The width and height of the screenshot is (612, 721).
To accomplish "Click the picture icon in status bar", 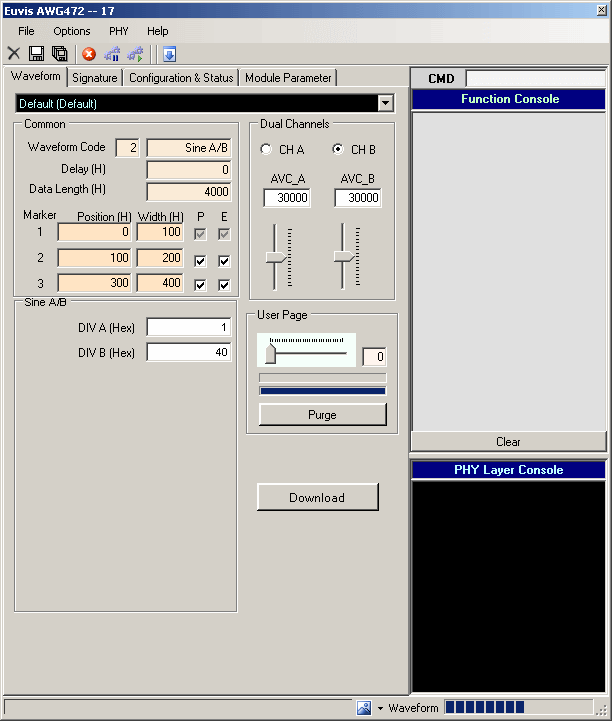I will (364, 708).
